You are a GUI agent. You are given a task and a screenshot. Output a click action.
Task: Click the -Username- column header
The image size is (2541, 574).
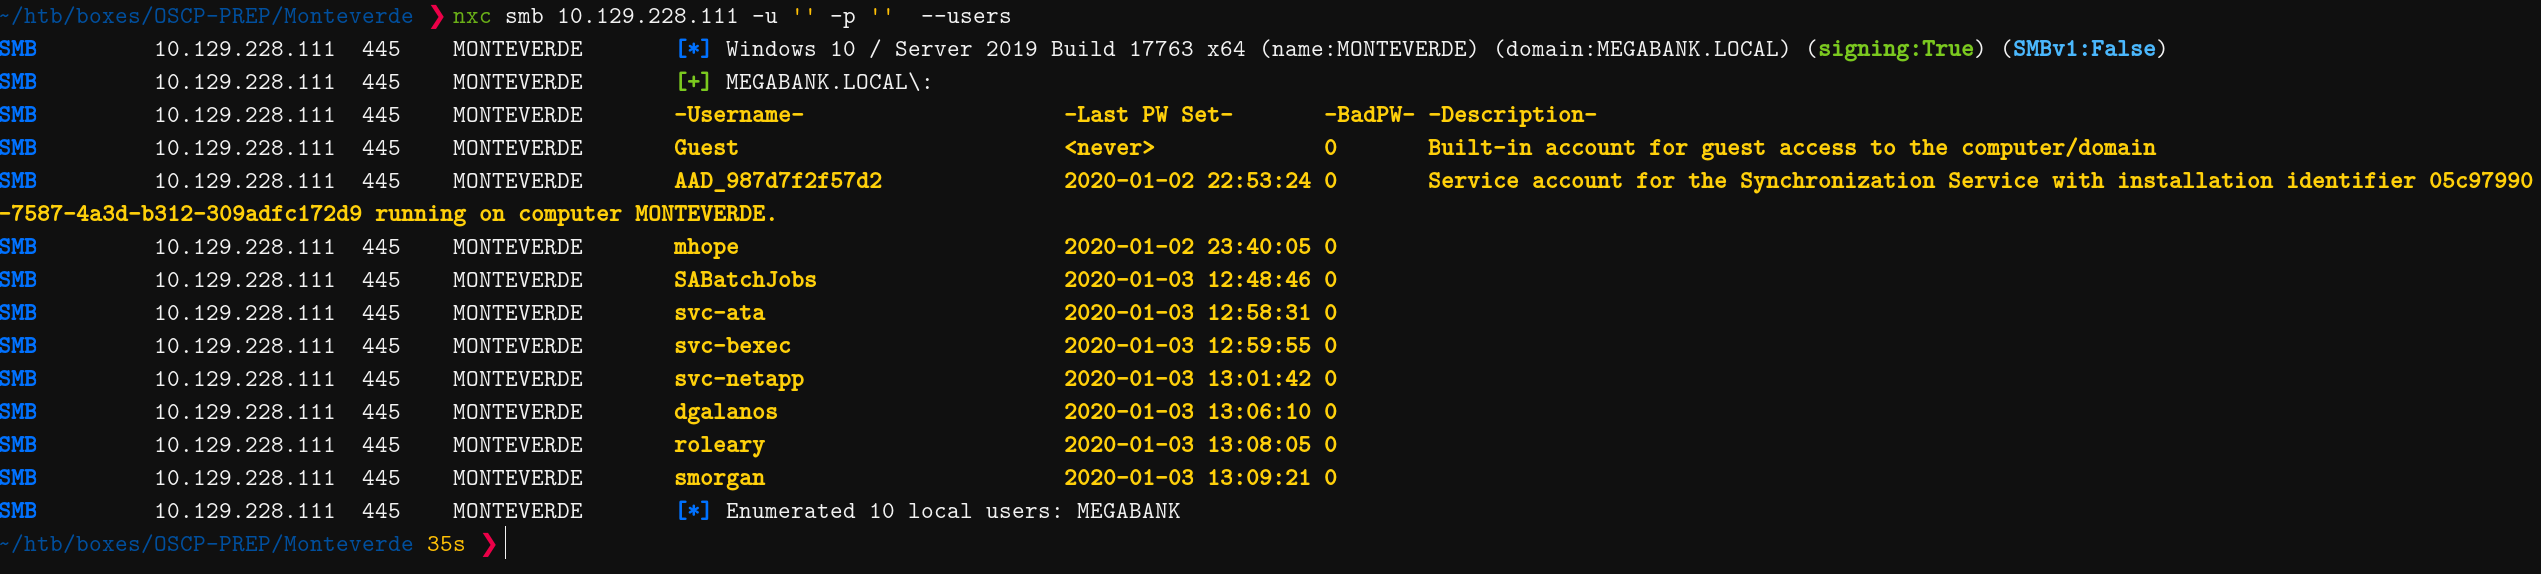739,115
